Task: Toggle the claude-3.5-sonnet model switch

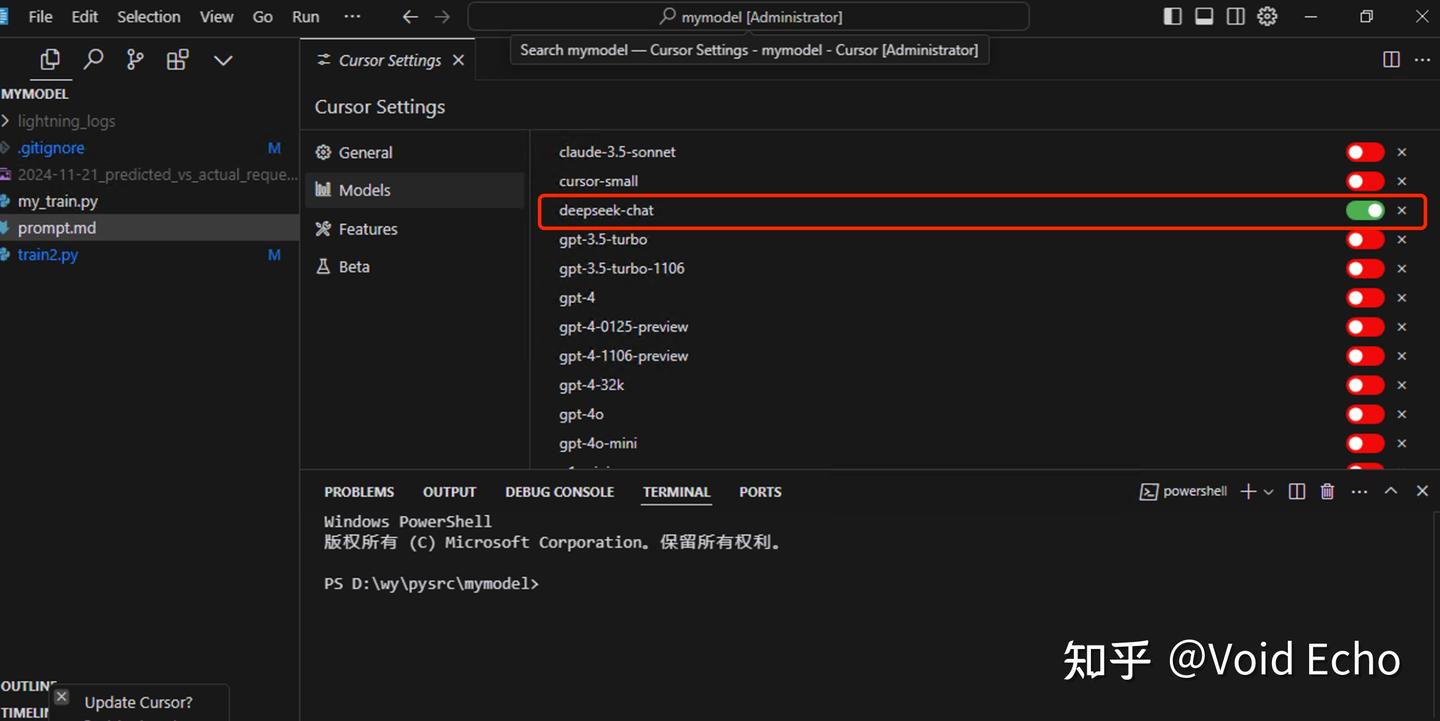Action: (x=1365, y=152)
